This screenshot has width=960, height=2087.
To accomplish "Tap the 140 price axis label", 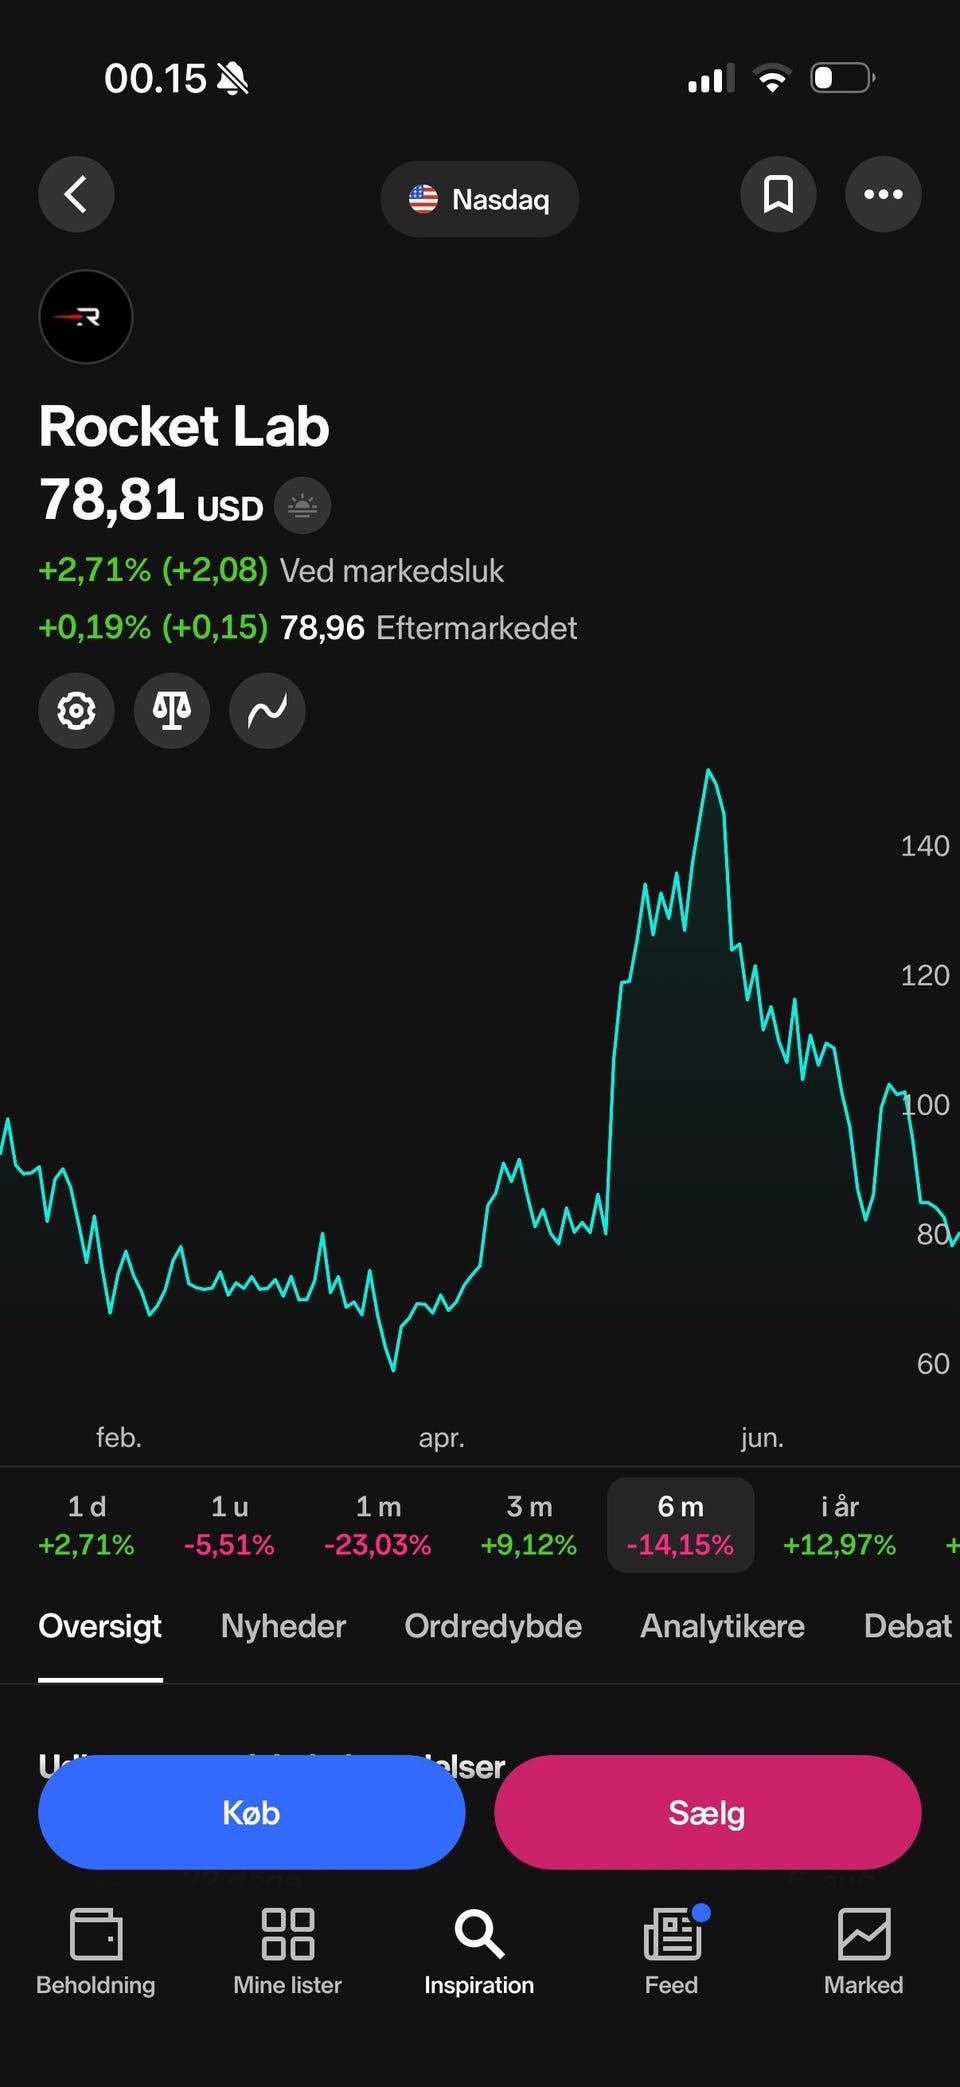I will click(x=925, y=846).
